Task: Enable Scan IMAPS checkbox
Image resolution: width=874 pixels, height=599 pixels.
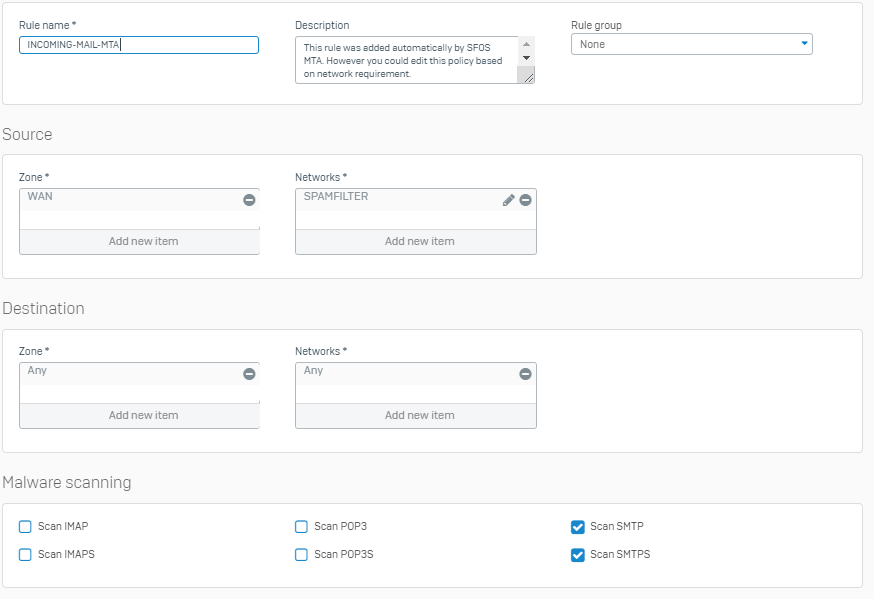Action: pyautogui.click(x=26, y=555)
